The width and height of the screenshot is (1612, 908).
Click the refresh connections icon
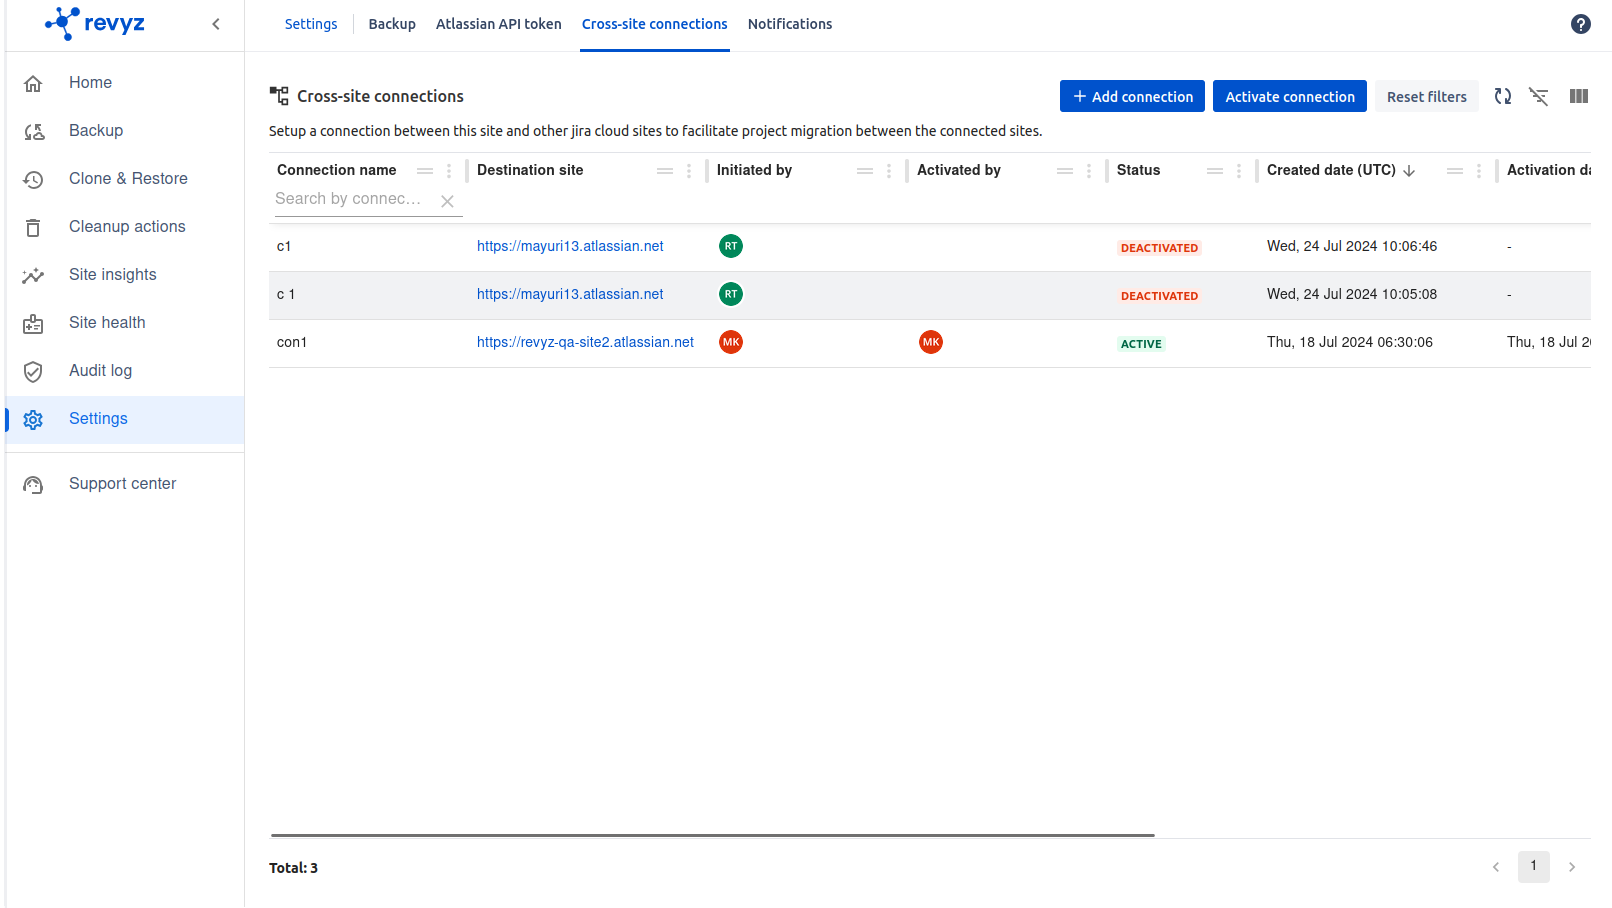pos(1502,97)
